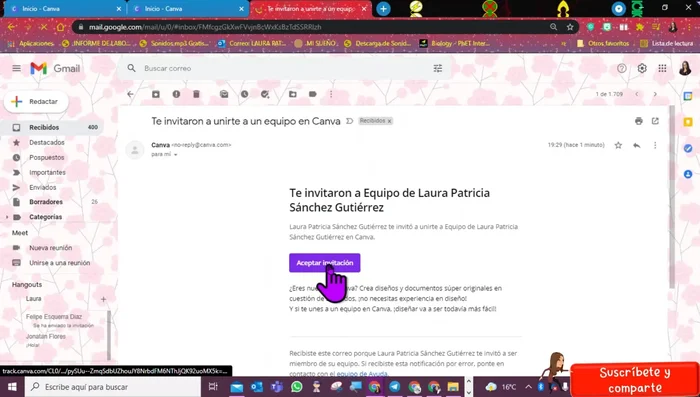The height and width of the screenshot is (397, 700).
Task: Add a new Hangouts contact with the plus icon
Action: 103,299
